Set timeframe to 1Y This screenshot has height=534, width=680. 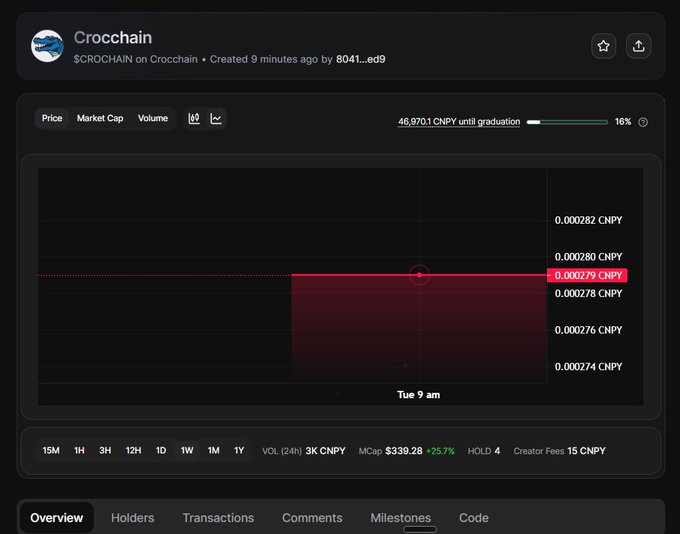[239, 451]
